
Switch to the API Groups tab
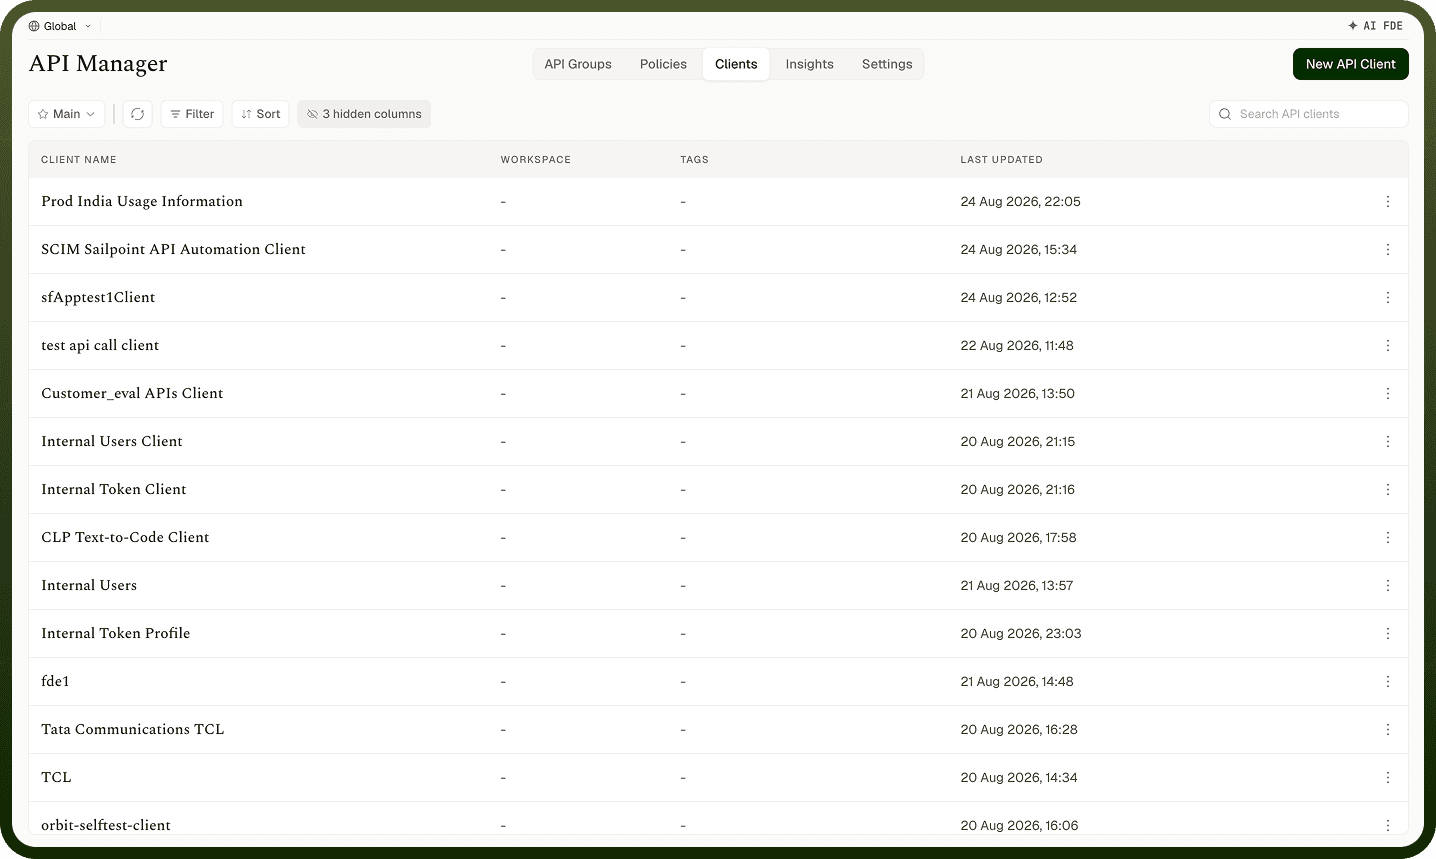click(578, 64)
